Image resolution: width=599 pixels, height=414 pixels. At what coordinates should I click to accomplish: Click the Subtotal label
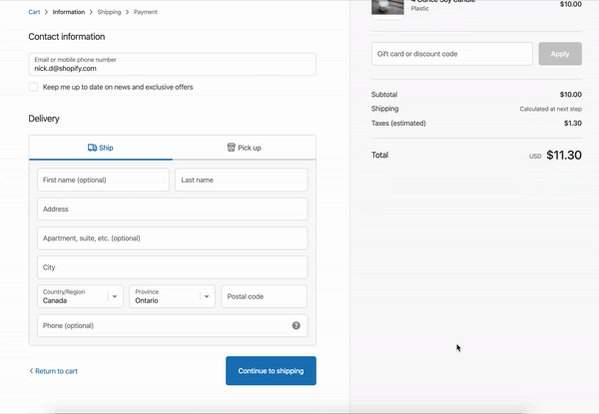pos(384,94)
